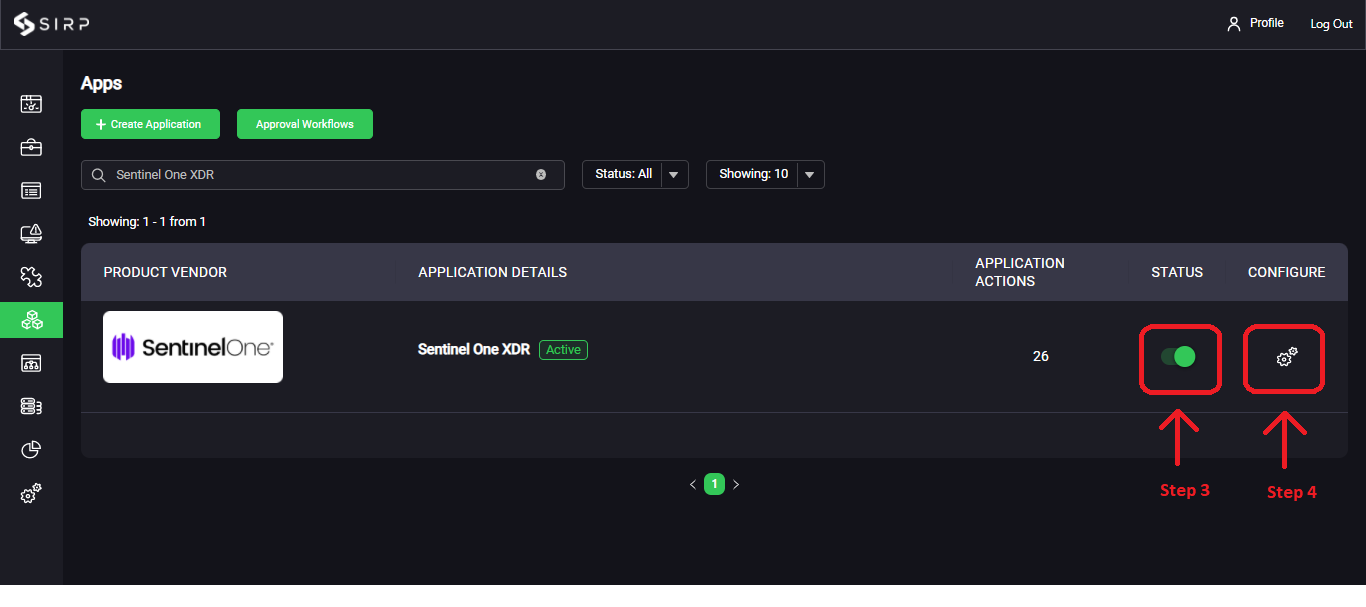Open the Status: All dropdown

click(635, 174)
